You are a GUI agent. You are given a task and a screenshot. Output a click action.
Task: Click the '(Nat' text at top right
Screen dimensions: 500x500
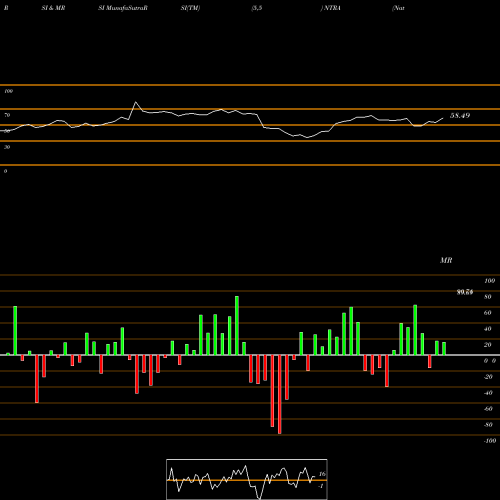pos(398,8)
